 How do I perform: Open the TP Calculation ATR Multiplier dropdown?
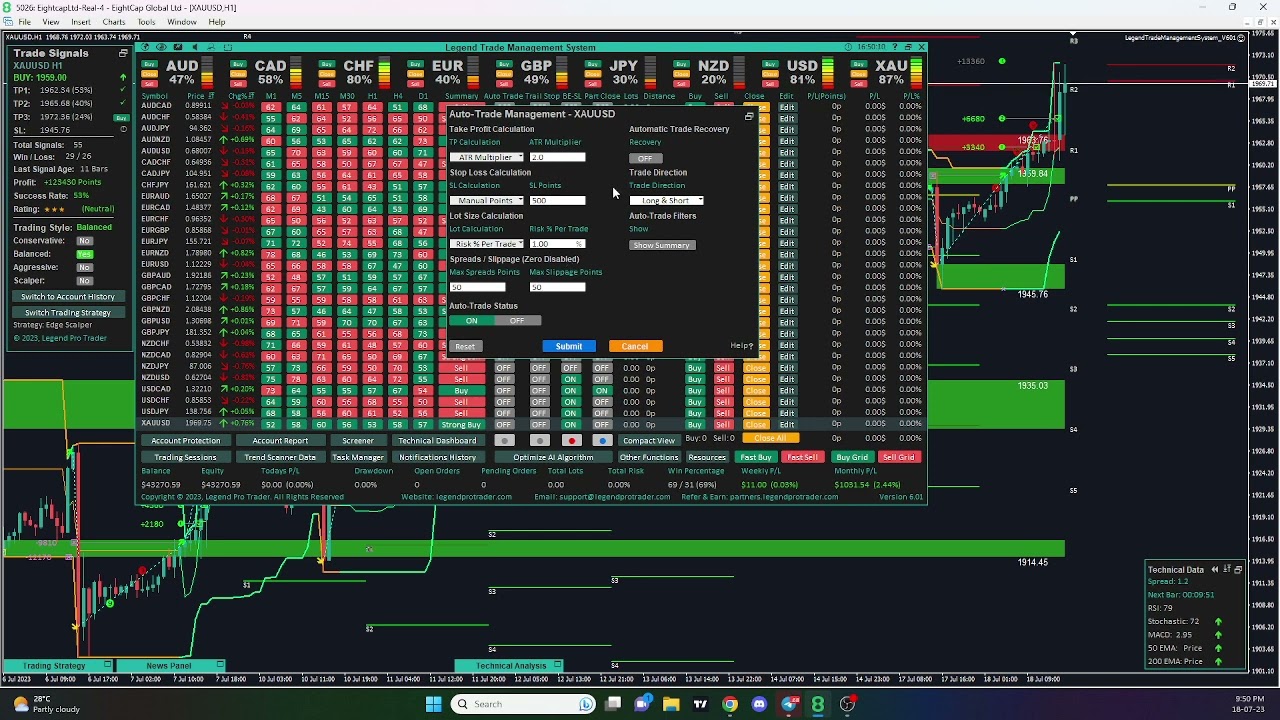pos(487,158)
